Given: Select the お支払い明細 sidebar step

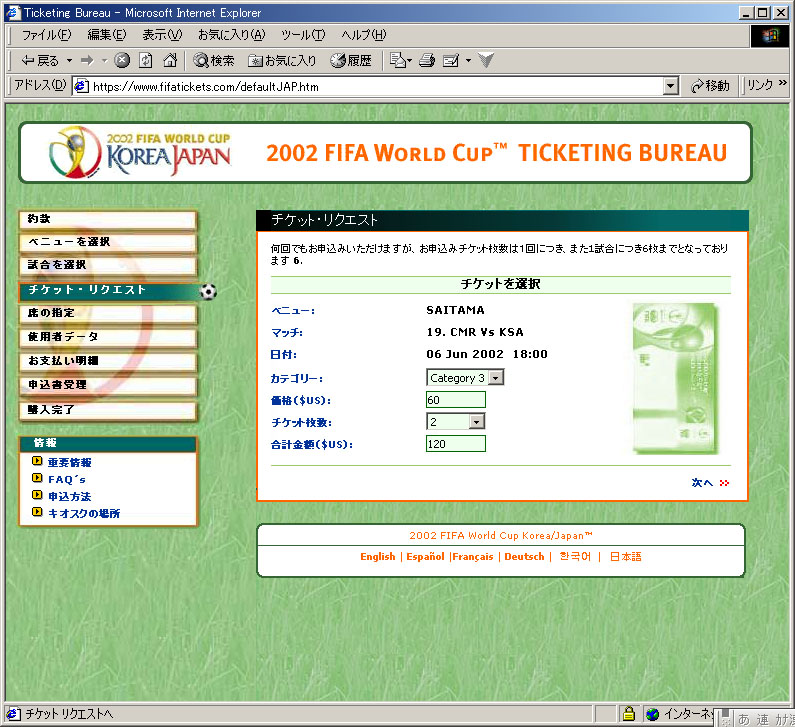Looking at the screenshot, I should (107, 361).
